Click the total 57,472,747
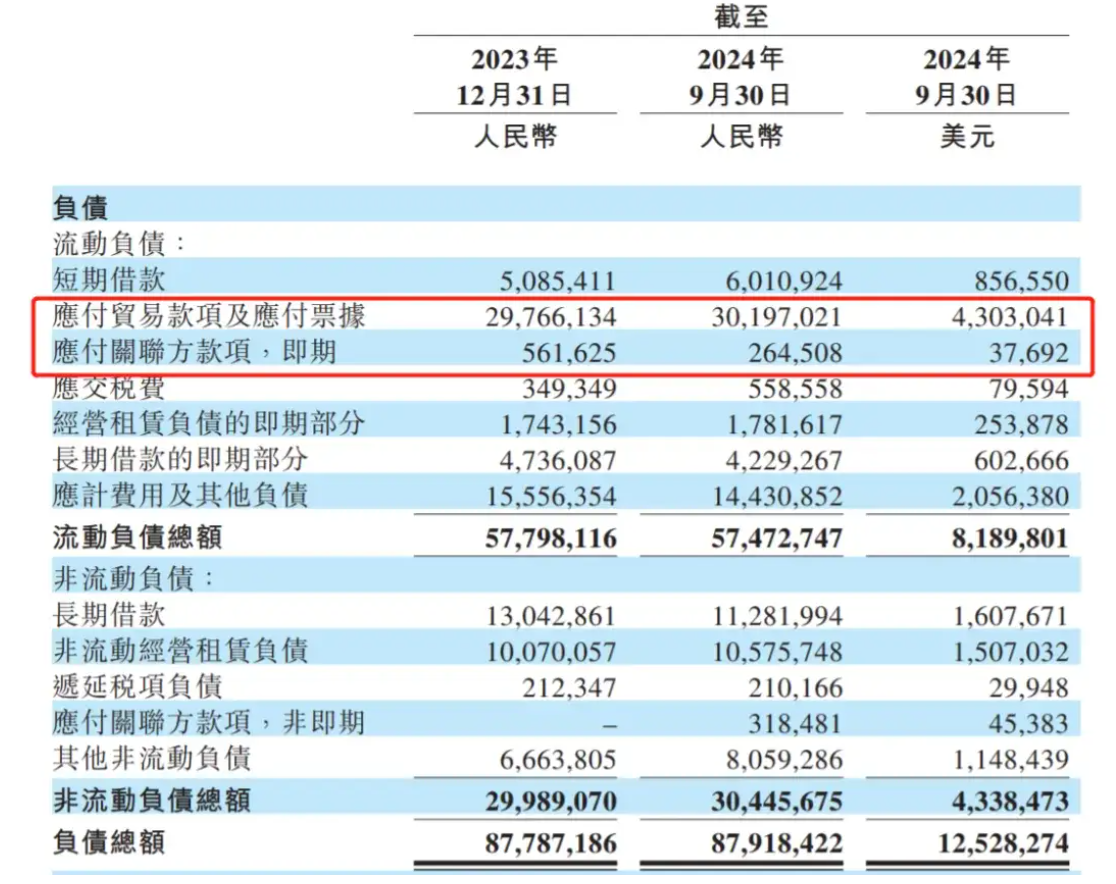This screenshot has height=884, width=1116. (777, 538)
